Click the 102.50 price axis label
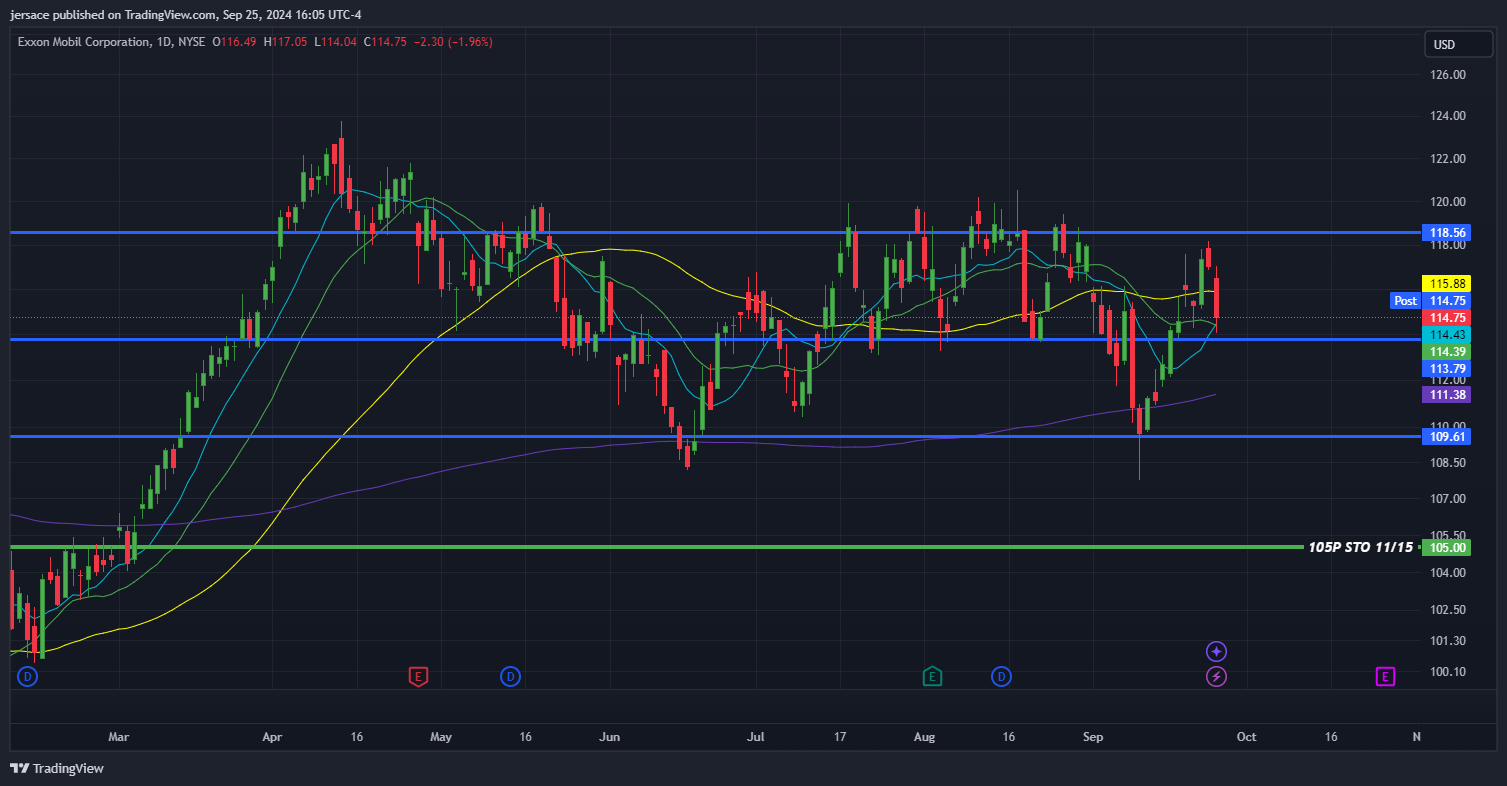 point(1446,610)
